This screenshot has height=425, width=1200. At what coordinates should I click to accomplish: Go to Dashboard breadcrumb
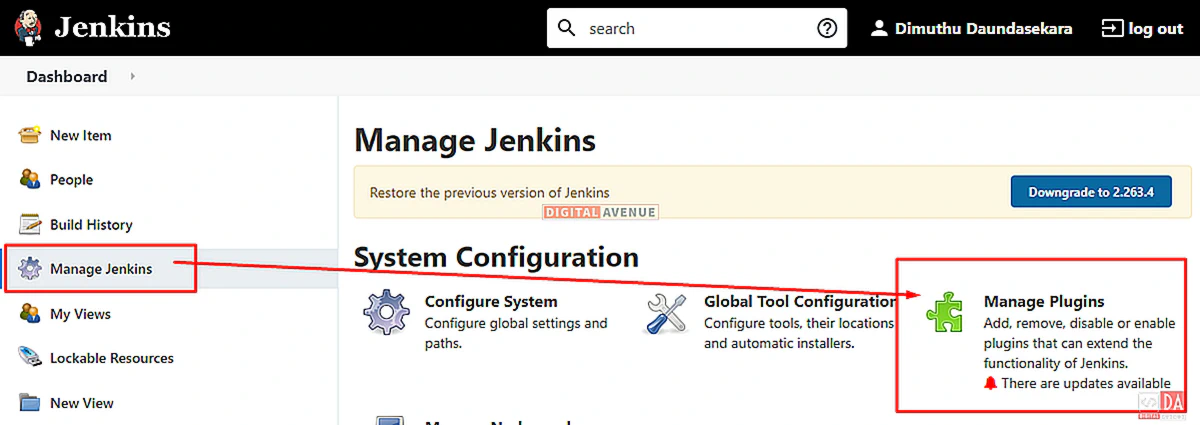66,76
